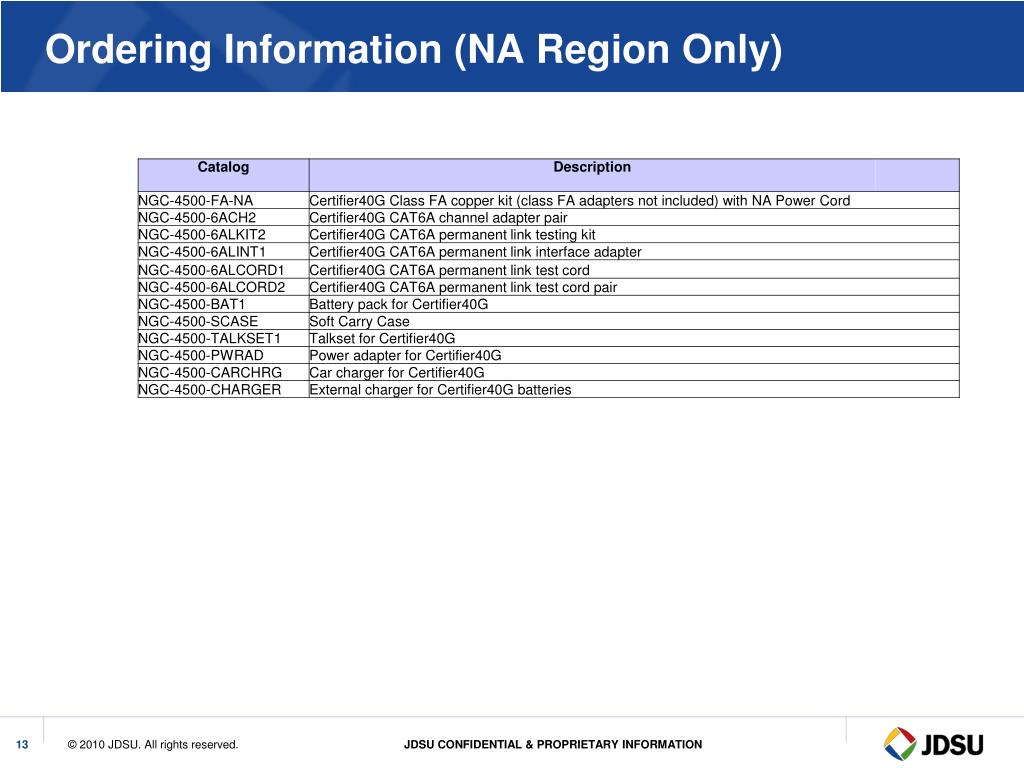Click catalog cell NGC-4500-FA-NA
The image size is (1024, 768).
(223, 200)
